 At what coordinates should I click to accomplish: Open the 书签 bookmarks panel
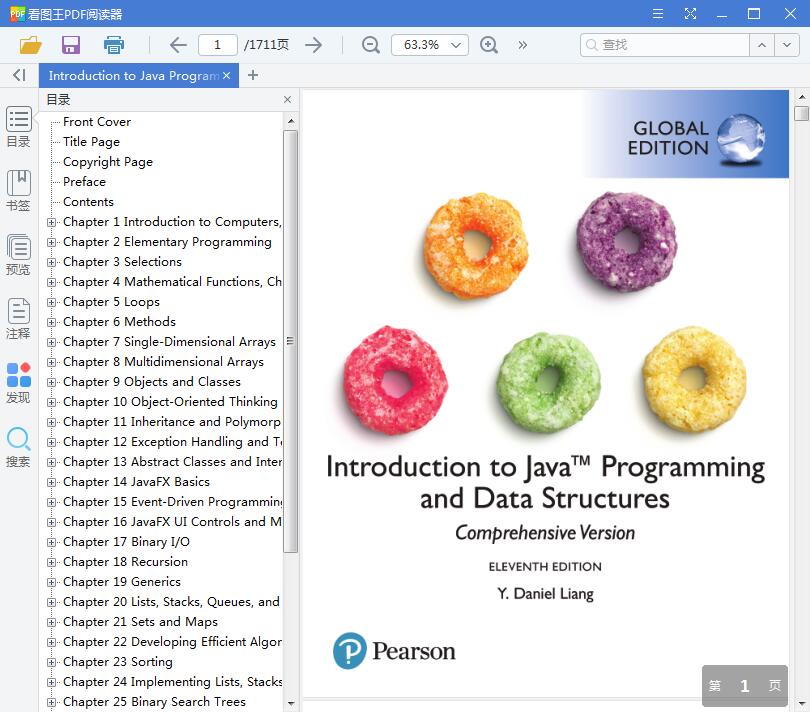(x=19, y=191)
